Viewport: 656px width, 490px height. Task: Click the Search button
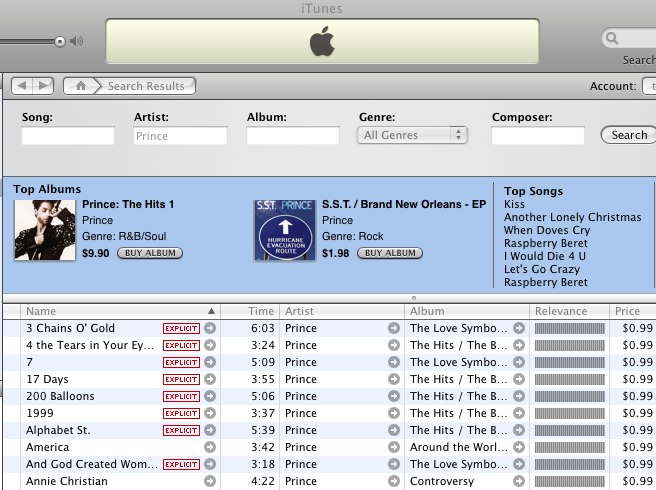(x=629, y=135)
